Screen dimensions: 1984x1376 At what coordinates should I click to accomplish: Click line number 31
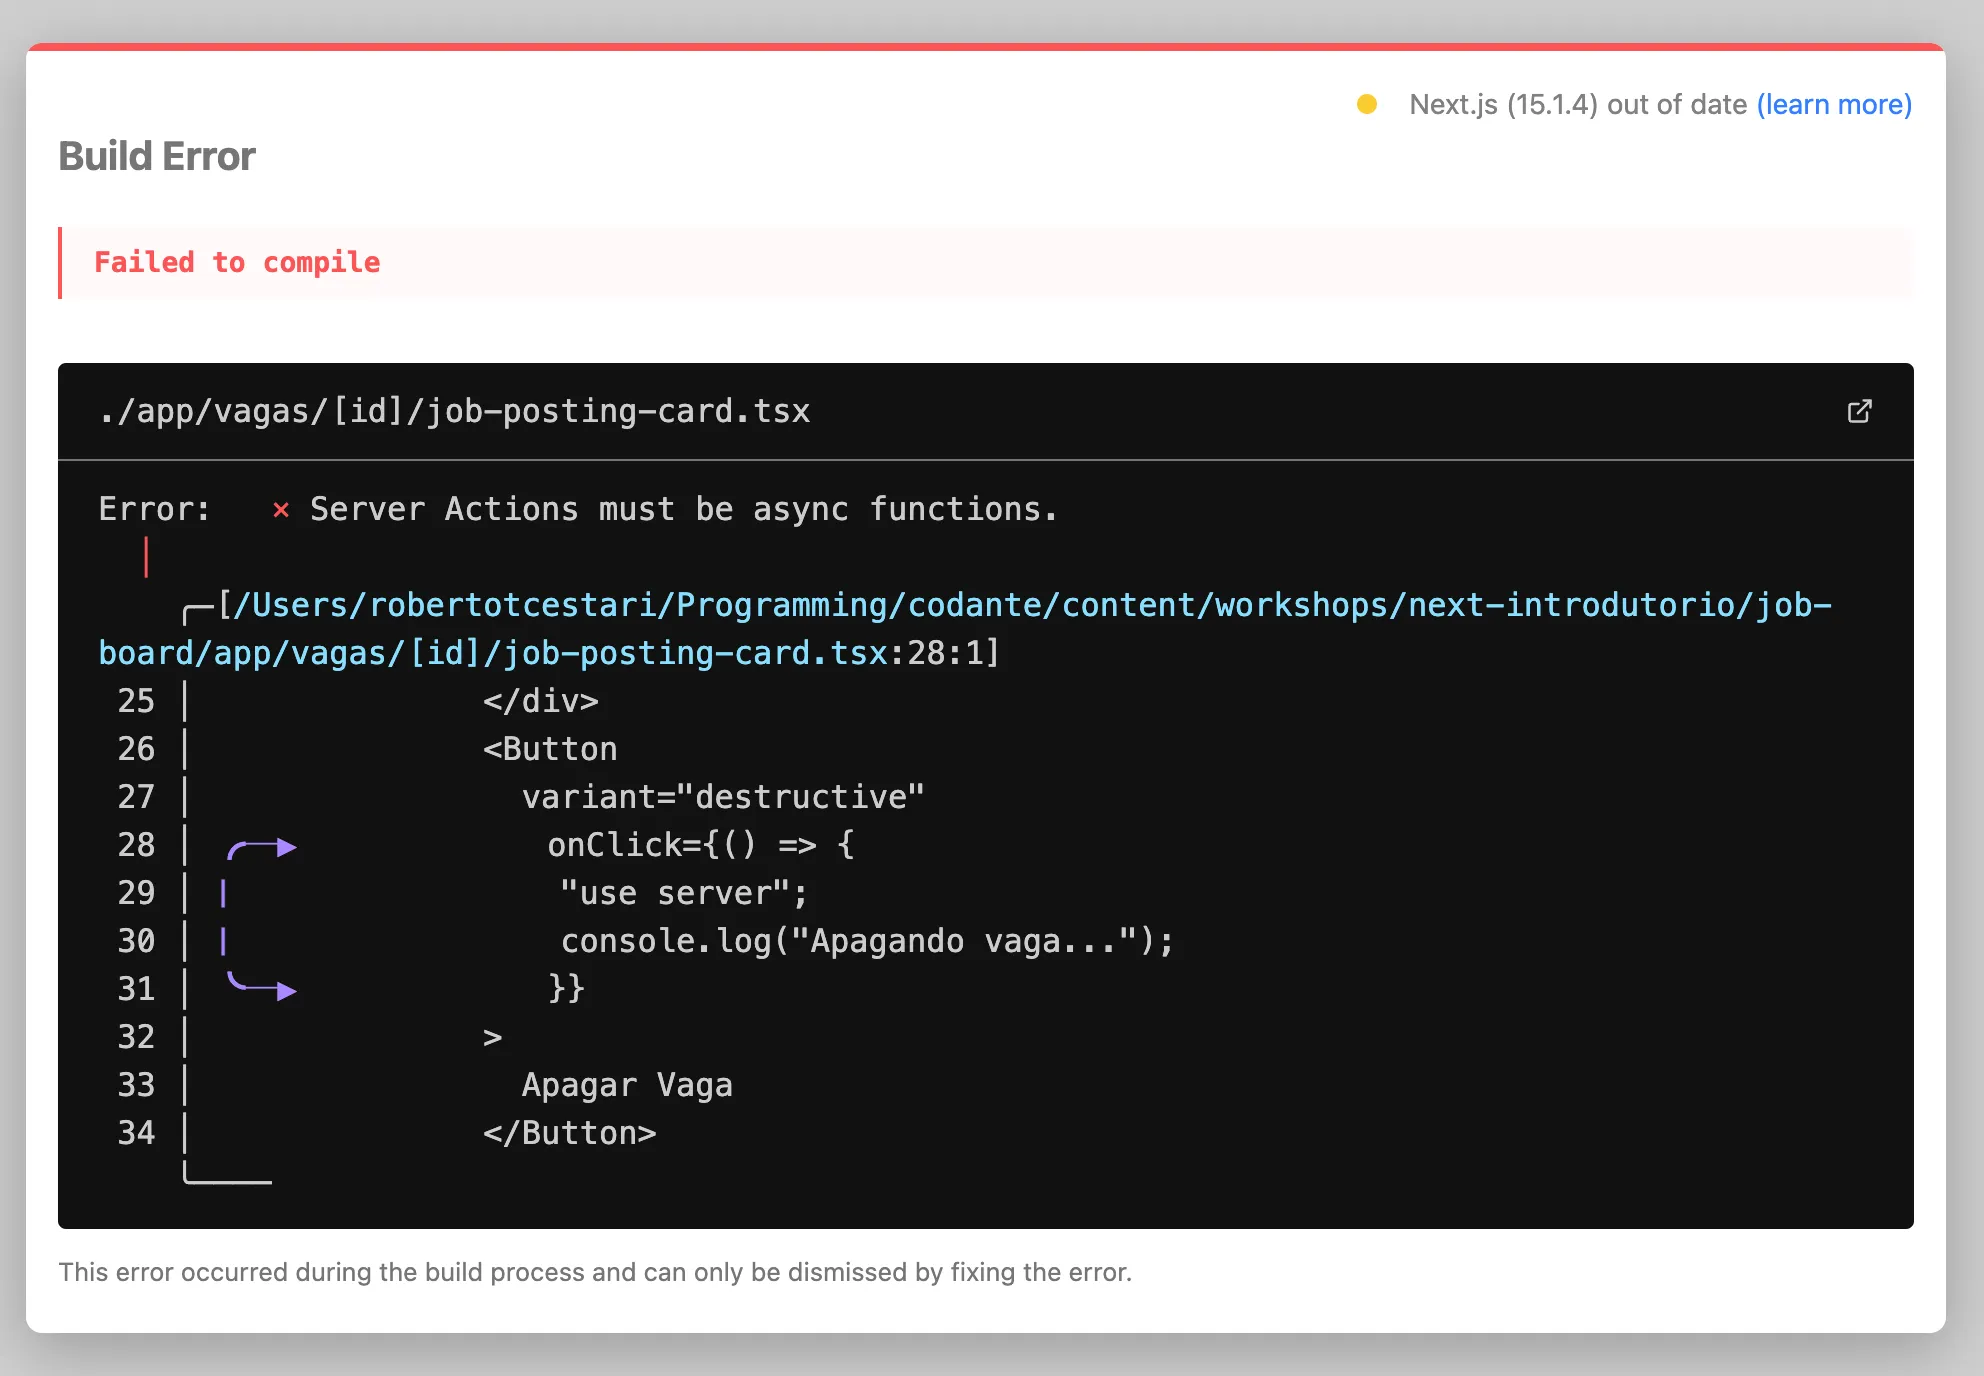(136, 989)
